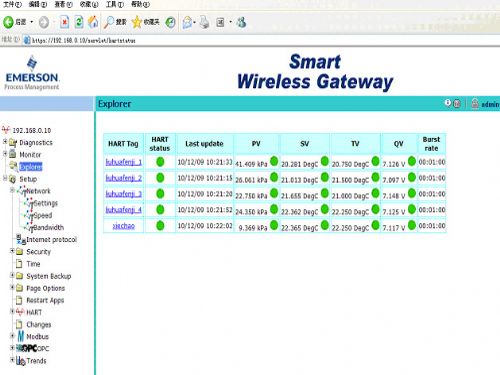This screenshot has height=375, width=500.
Task: Click the browser Forward arrow icon
Action: pos(44,22)
